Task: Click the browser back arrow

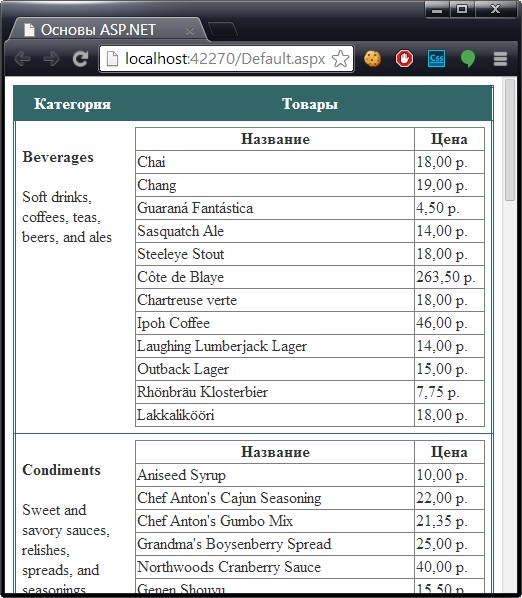Action: click(x=22, y=59)
